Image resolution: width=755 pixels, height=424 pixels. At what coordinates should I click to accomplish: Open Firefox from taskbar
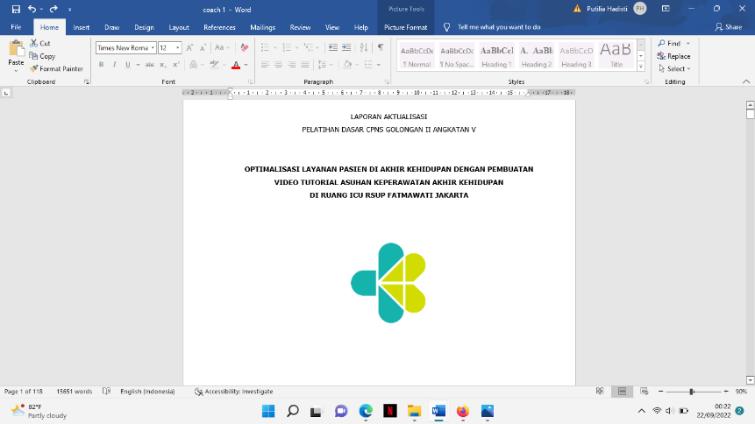pos(463,411)
